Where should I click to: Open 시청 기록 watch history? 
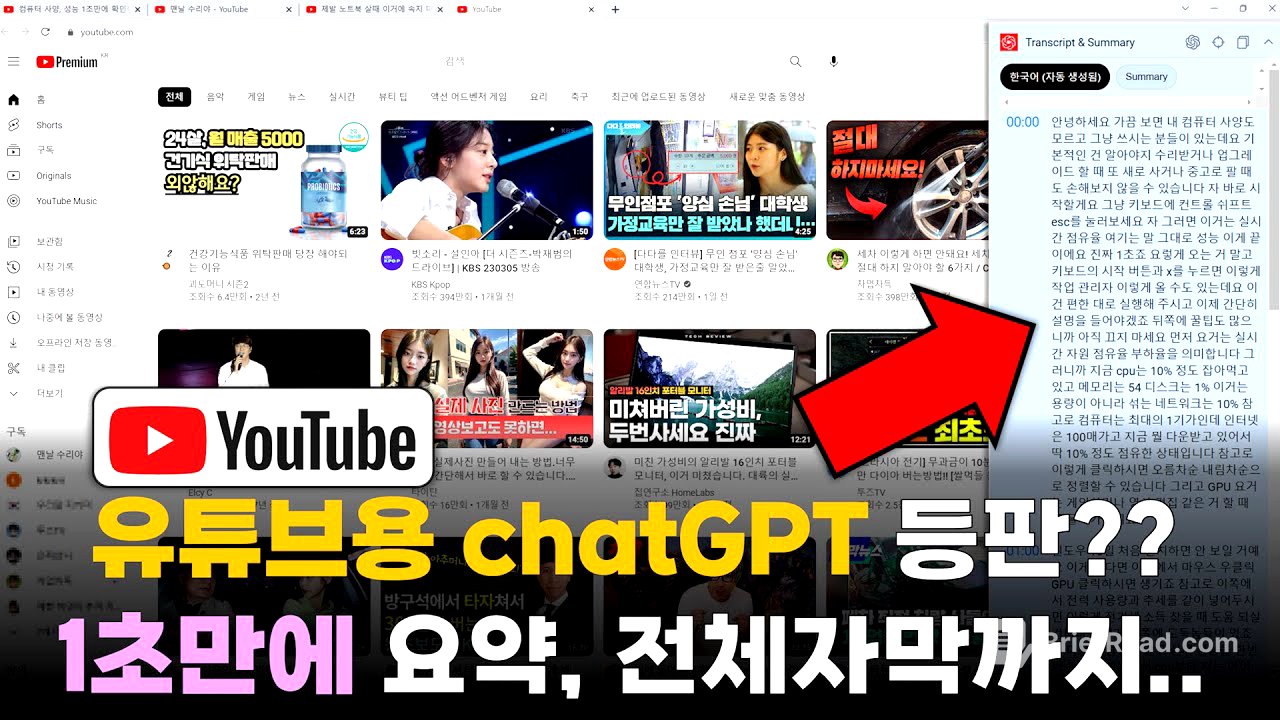pos(50,266)
